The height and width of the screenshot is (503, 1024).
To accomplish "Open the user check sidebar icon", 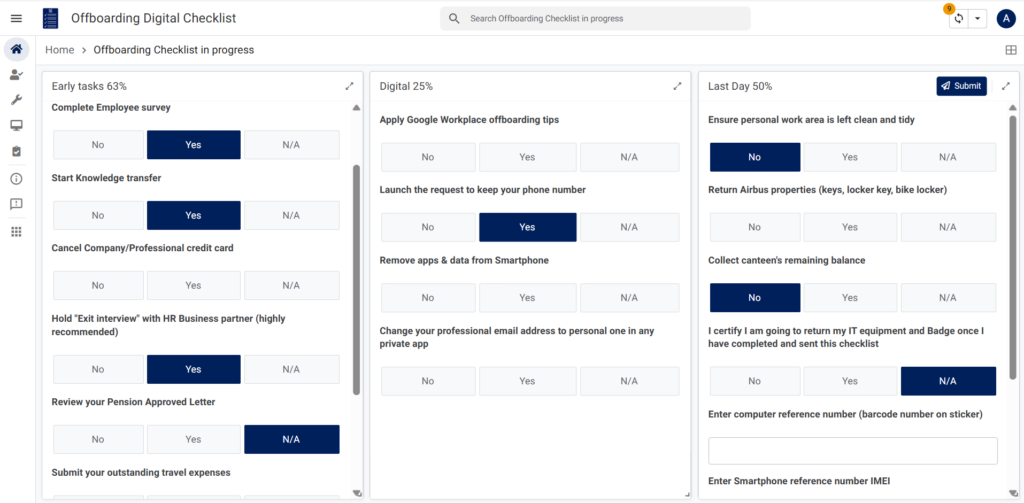I will [16, 74].
